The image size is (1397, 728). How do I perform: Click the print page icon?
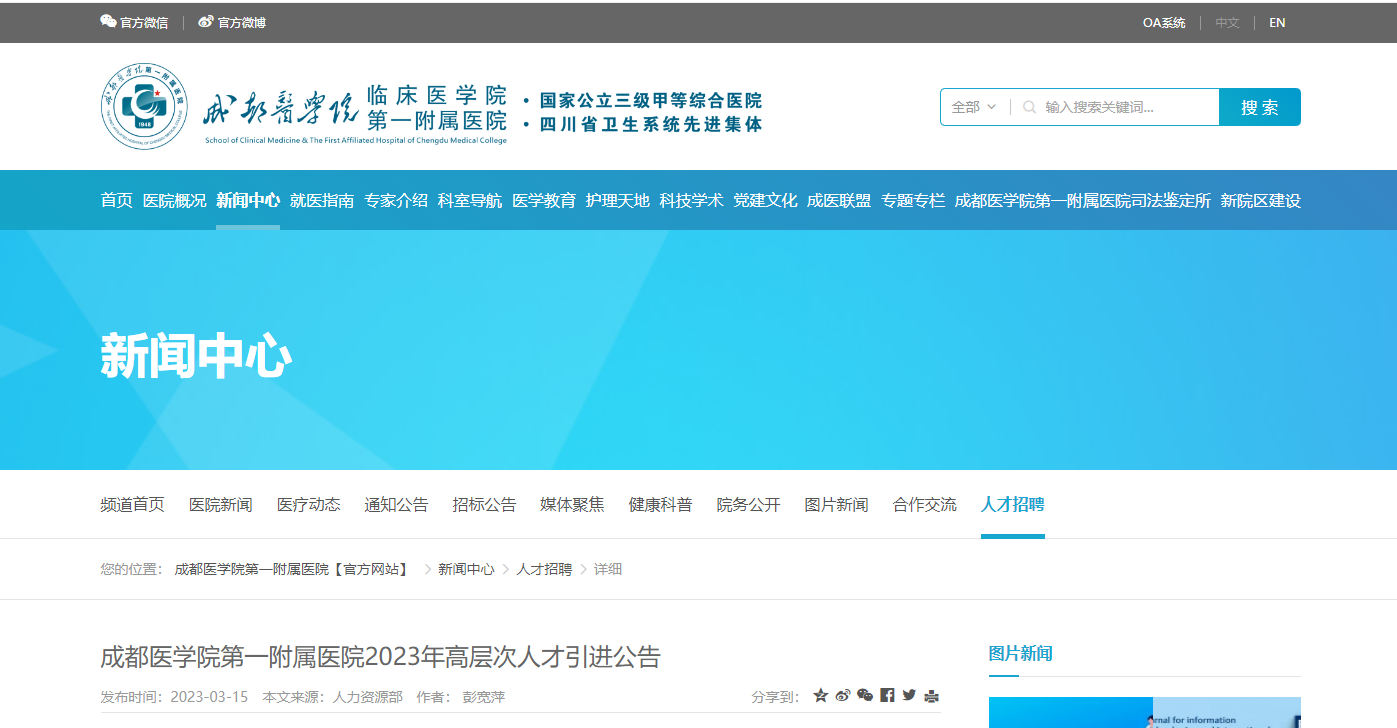[x=932, y=696]
